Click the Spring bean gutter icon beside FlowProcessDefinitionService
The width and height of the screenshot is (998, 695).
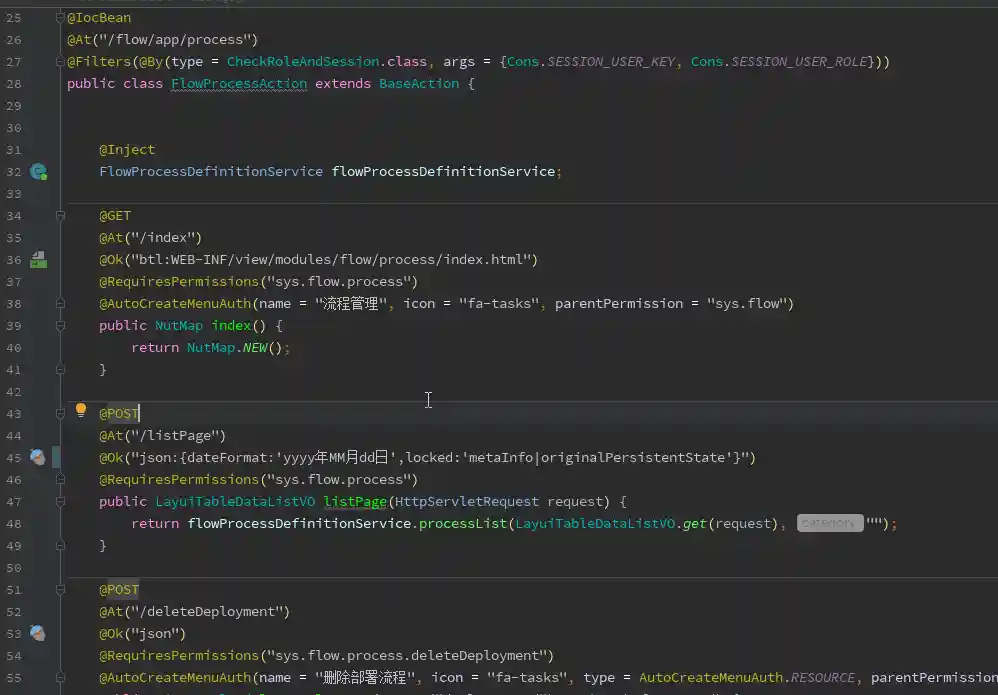[x=38, y=172]
